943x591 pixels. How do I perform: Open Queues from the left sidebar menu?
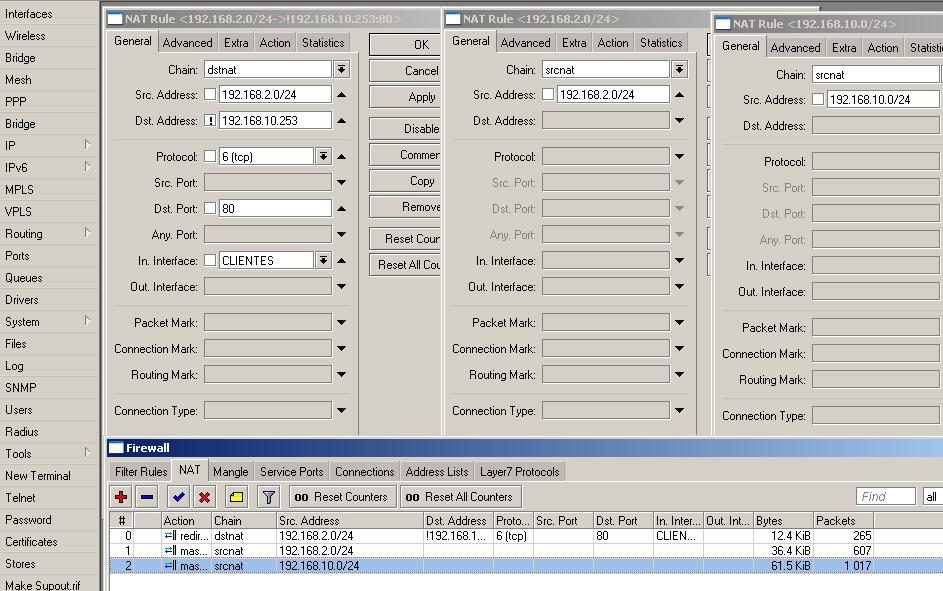(x=23, y=278)
